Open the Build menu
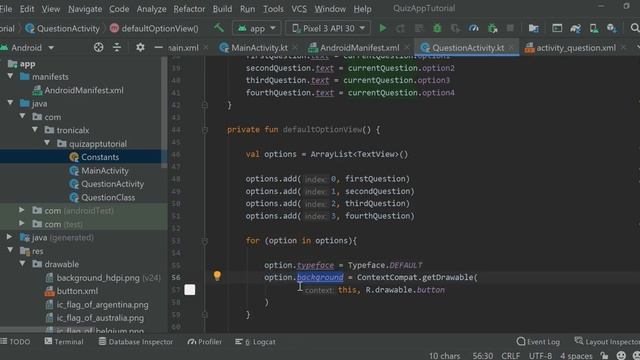 (222, 9)
